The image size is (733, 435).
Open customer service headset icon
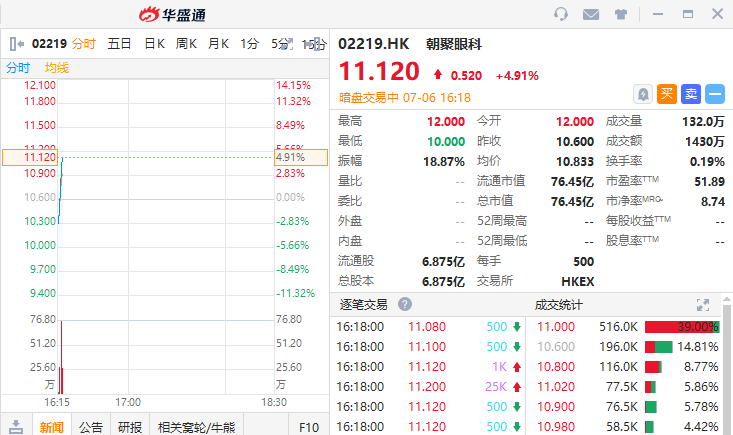click(x=561, y=14)
